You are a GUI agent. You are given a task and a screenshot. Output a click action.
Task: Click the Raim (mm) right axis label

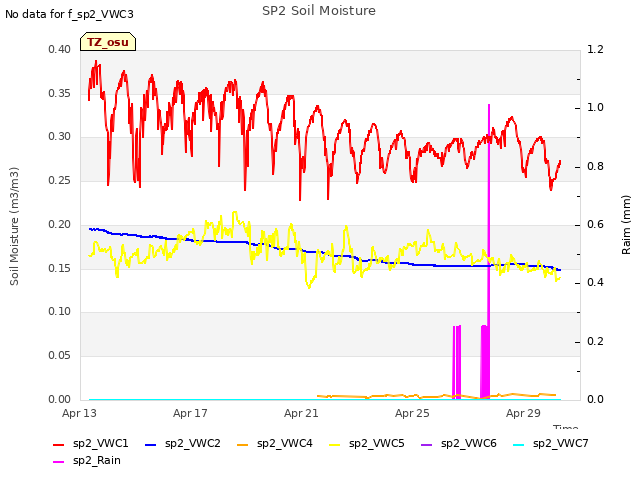(626, 225)
